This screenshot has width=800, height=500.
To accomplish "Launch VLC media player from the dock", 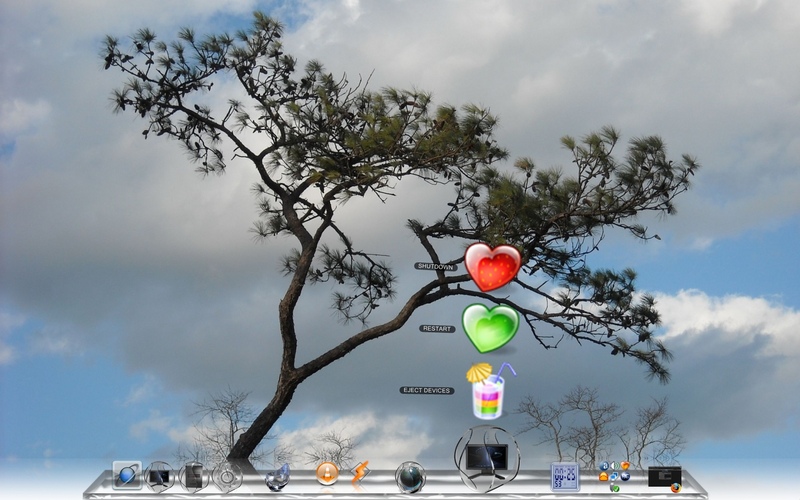I will click(327, 473).
